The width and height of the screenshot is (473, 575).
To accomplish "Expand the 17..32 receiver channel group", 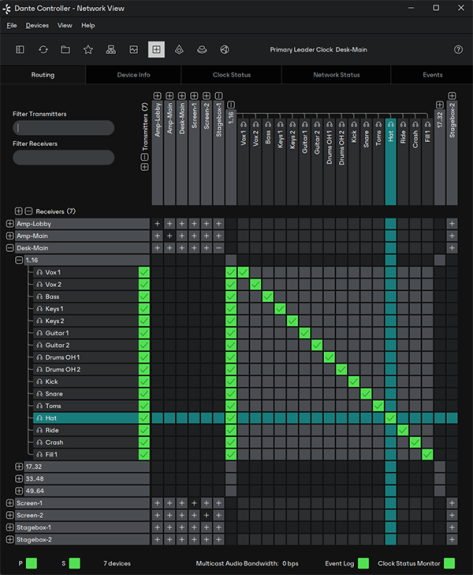I will [19, 466].
